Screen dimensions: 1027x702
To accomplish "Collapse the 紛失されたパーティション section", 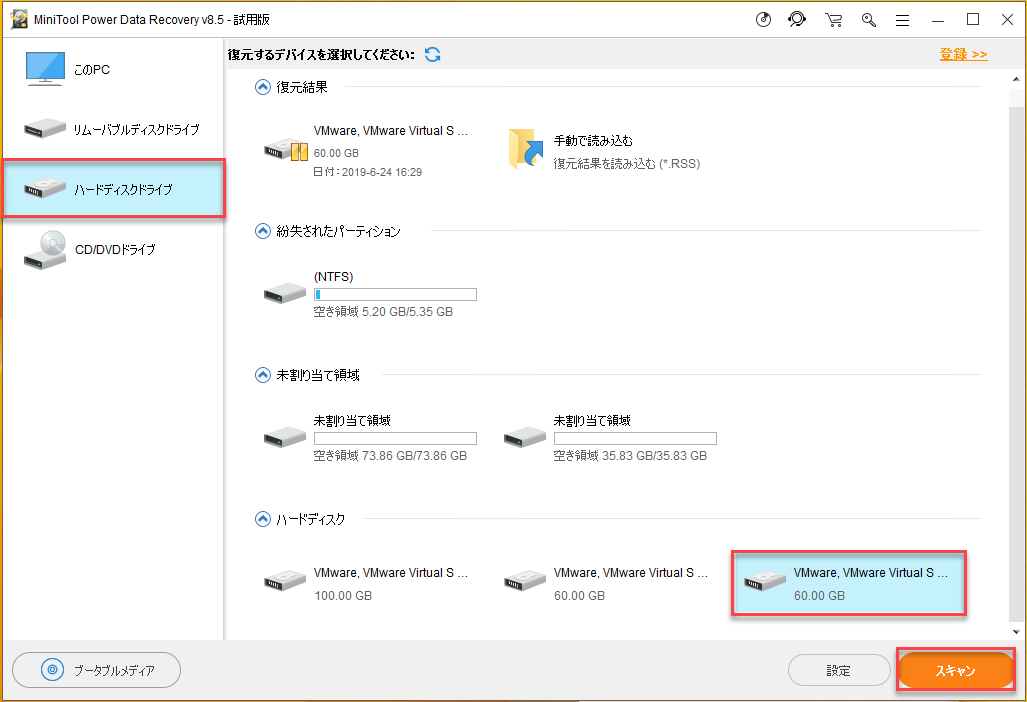I will pyautogui.click(x=263, y=231).
